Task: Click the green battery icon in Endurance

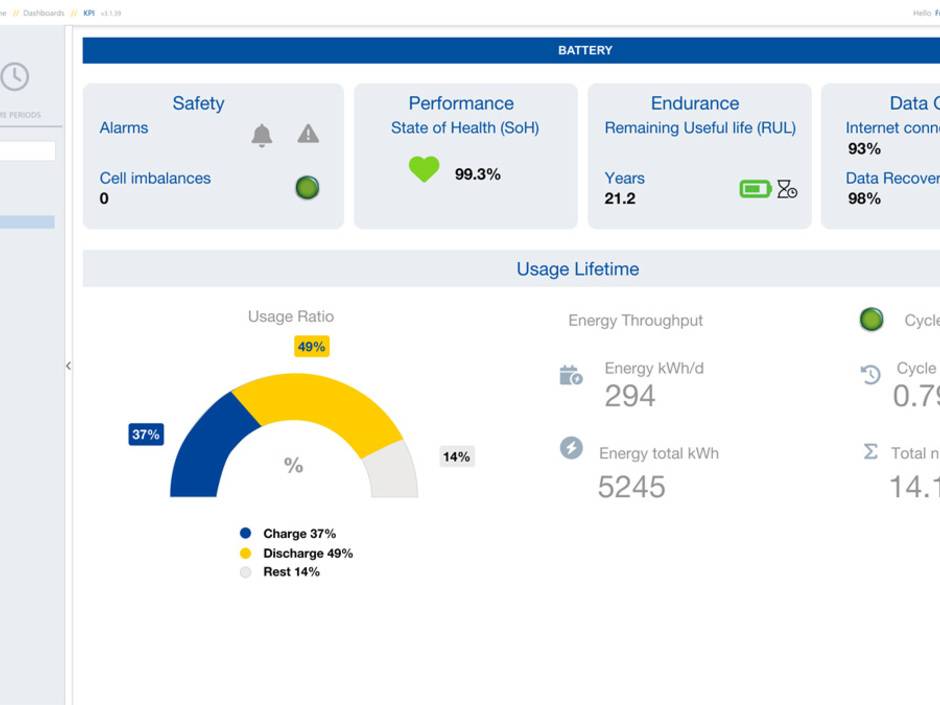Action: (x=755, y=188)
